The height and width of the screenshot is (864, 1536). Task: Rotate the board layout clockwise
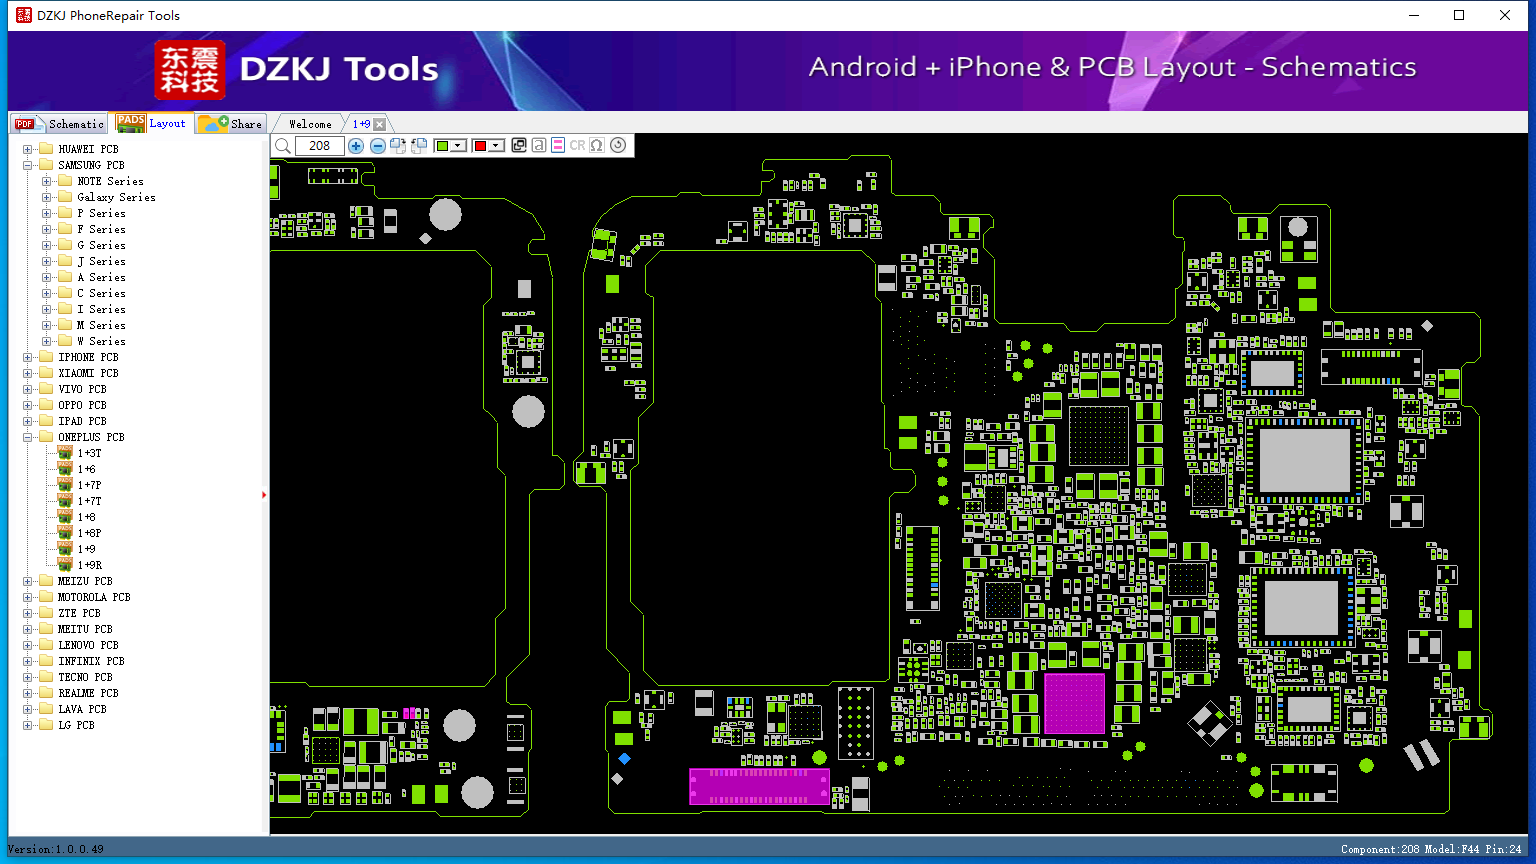[x=398, y=146]
